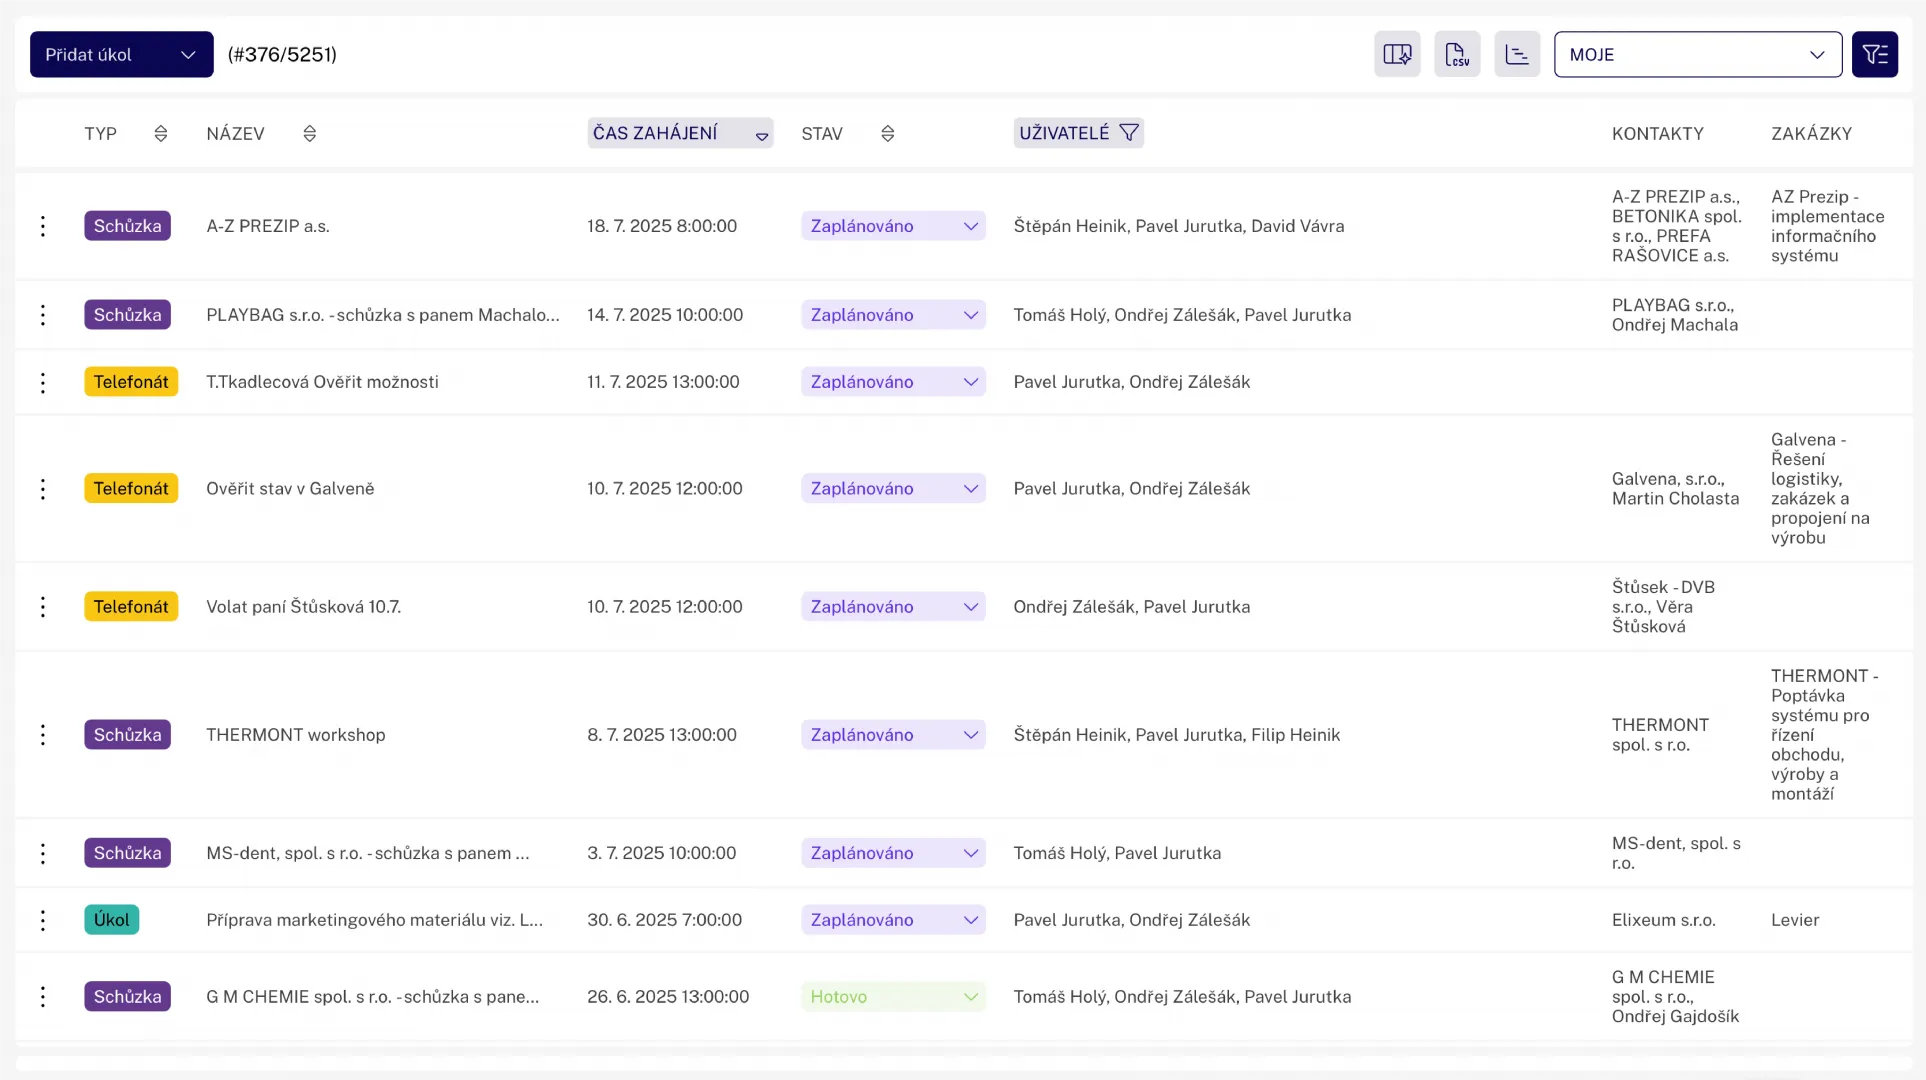Open three-dot menu for THERMONT workshop row

tap(43, 735)
